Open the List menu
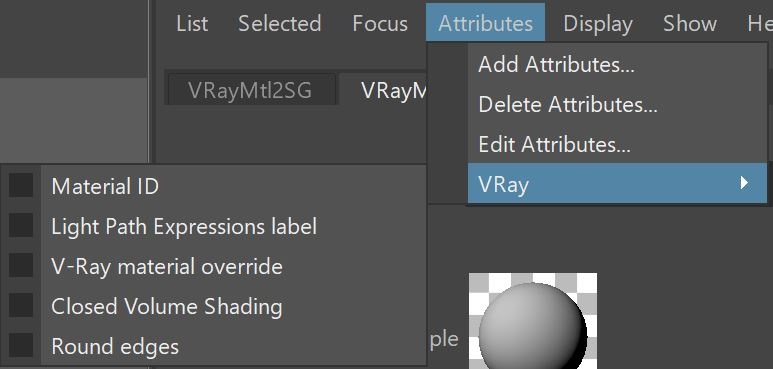Viewport: 773px width, 369px height. [x=192, y=23]
